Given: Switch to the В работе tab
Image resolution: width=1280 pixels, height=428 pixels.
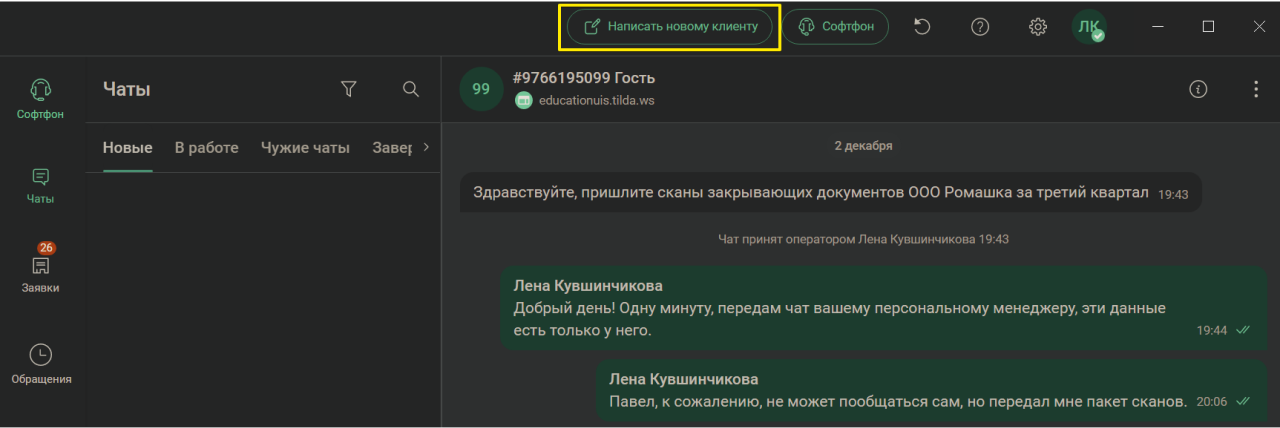Looking at the screenshot, I should (x=206, y=148).
